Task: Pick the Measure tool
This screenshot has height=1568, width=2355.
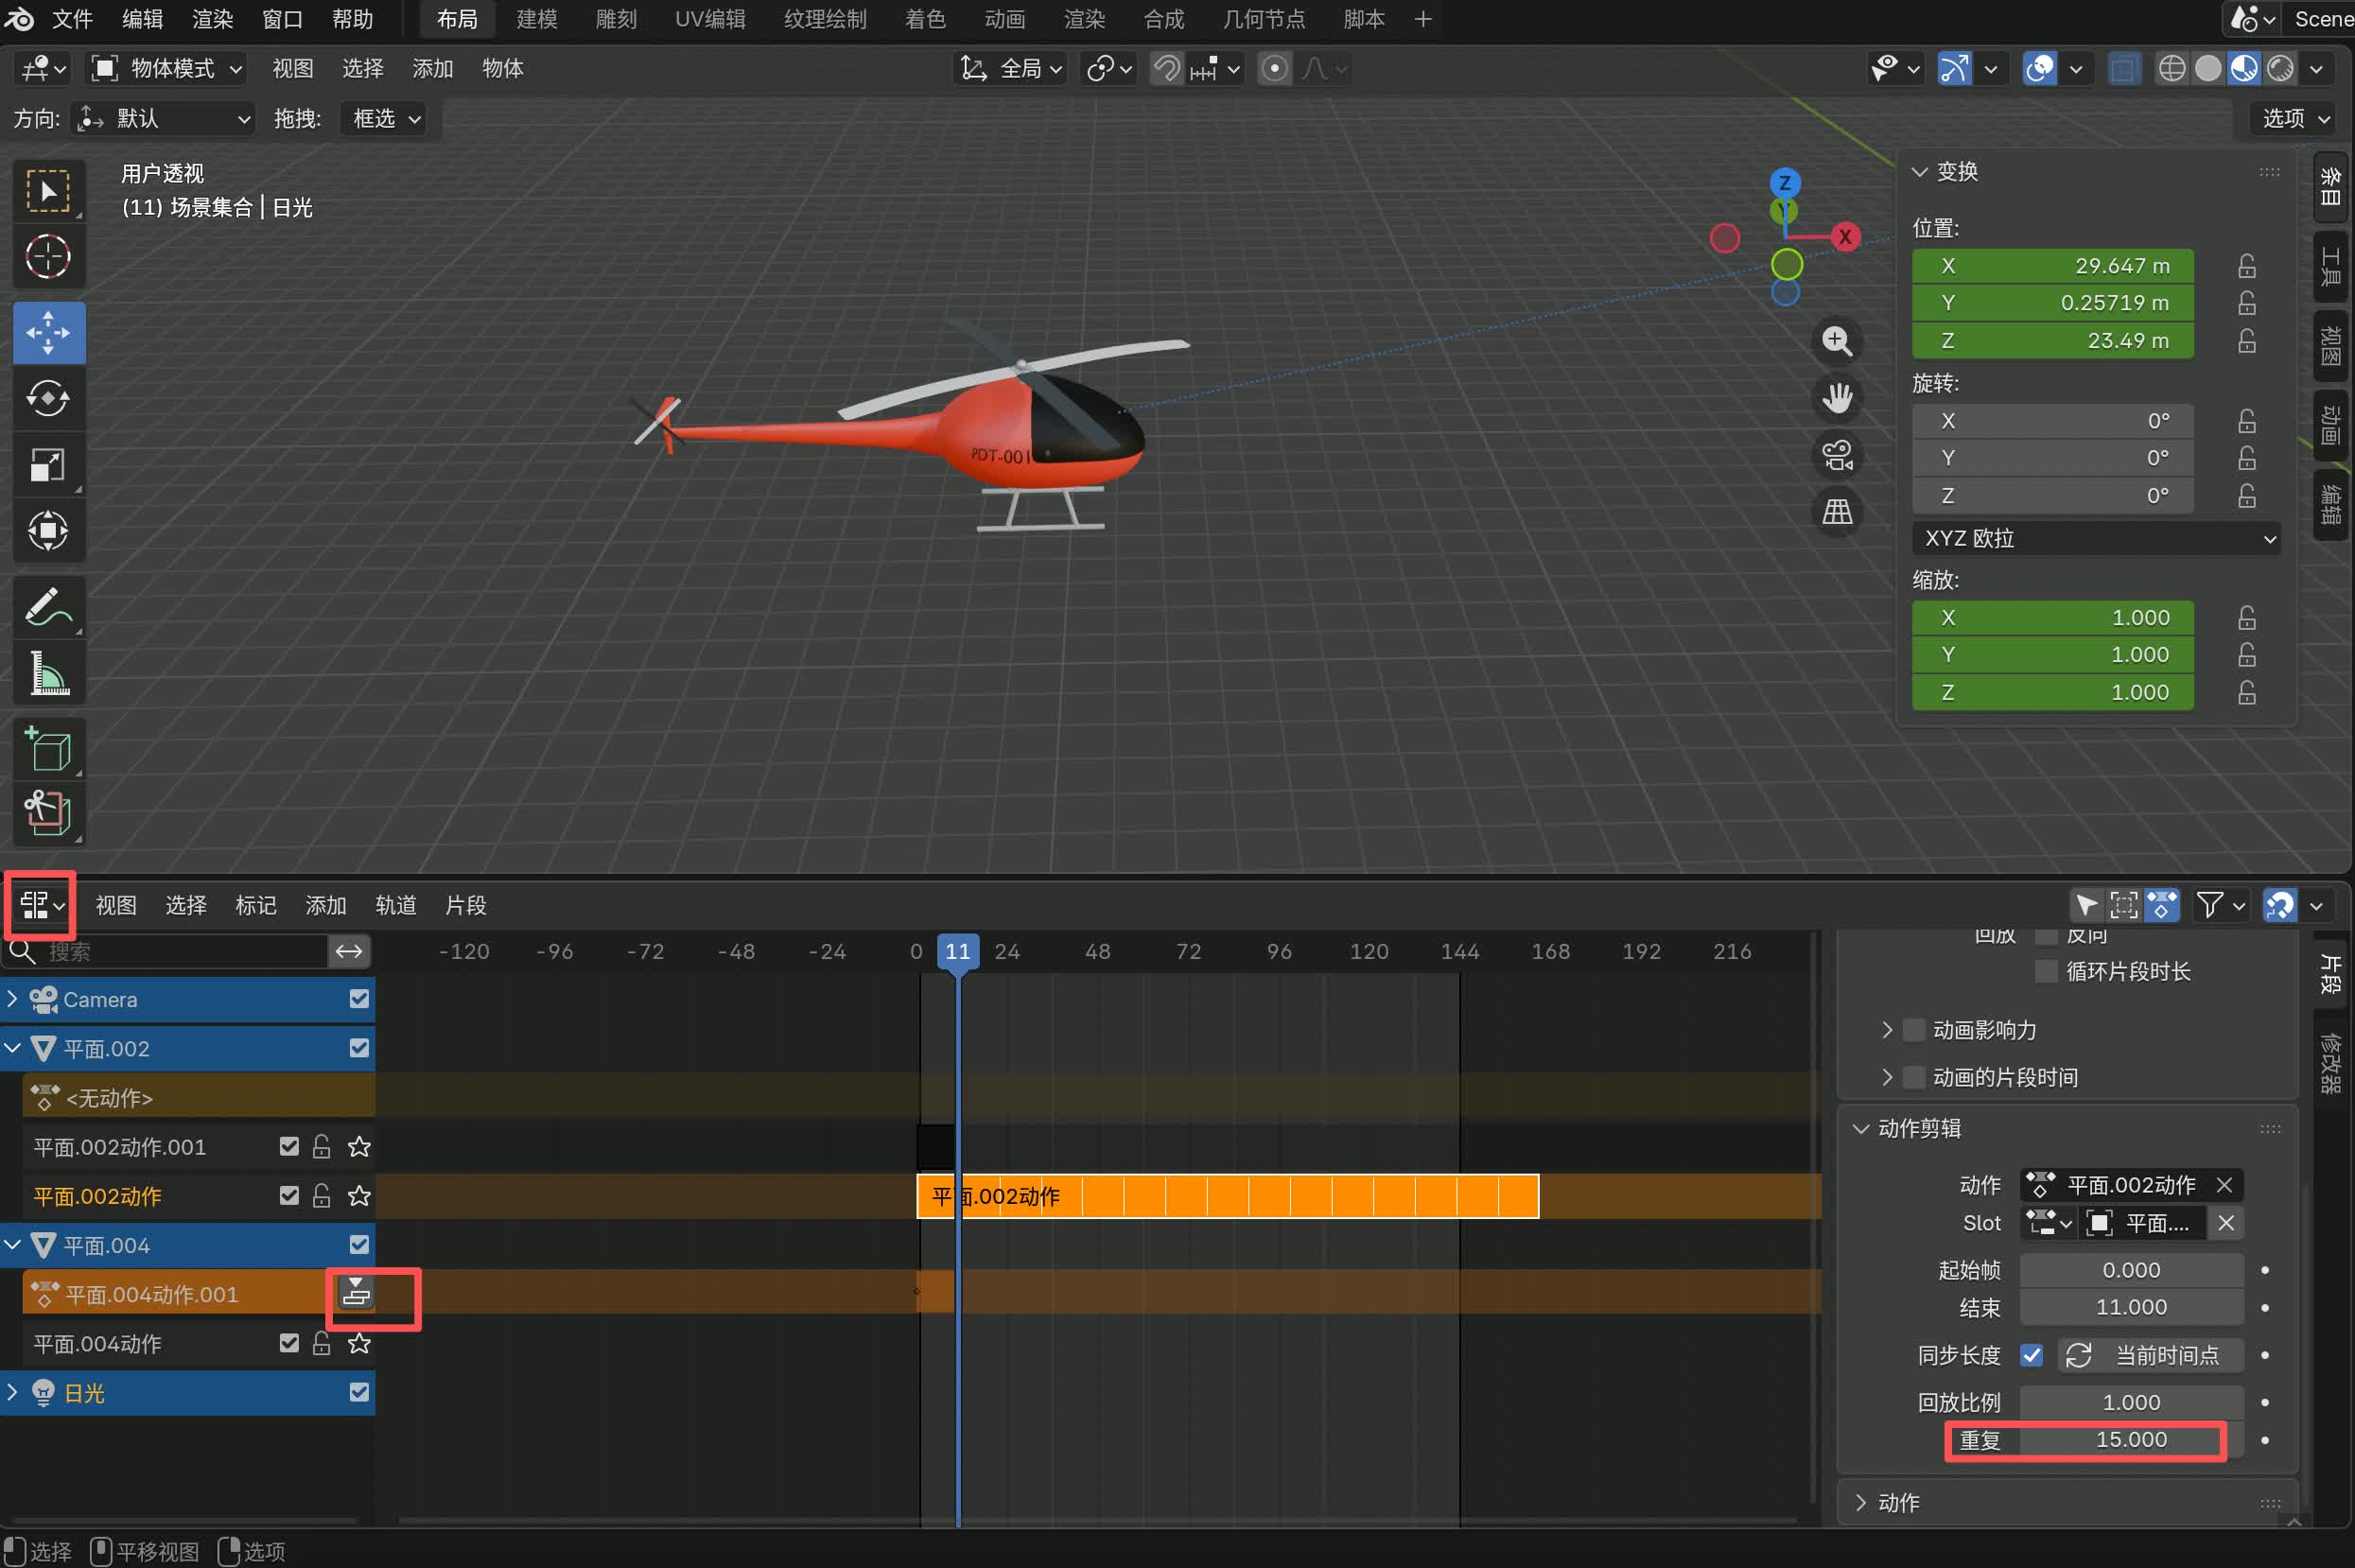Action: (48, 673)
